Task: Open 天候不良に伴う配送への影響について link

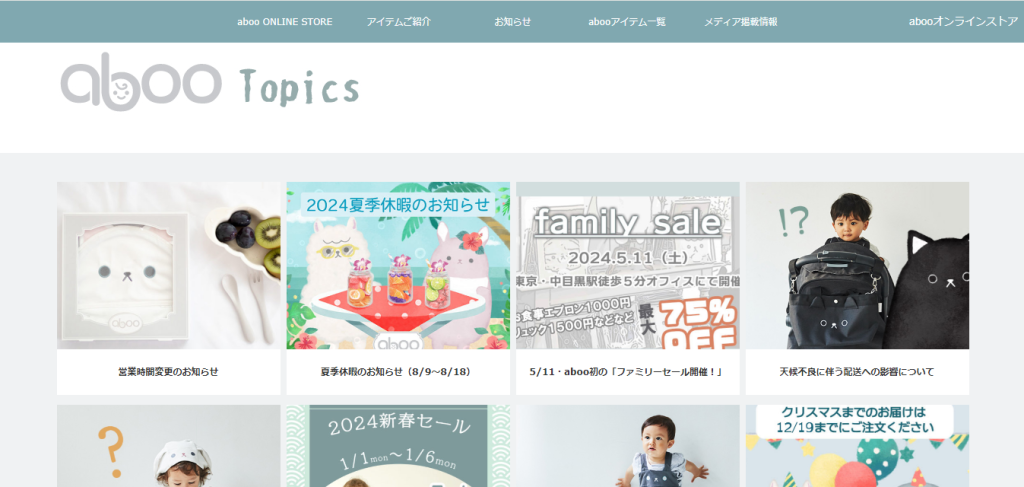Action: 857,372
